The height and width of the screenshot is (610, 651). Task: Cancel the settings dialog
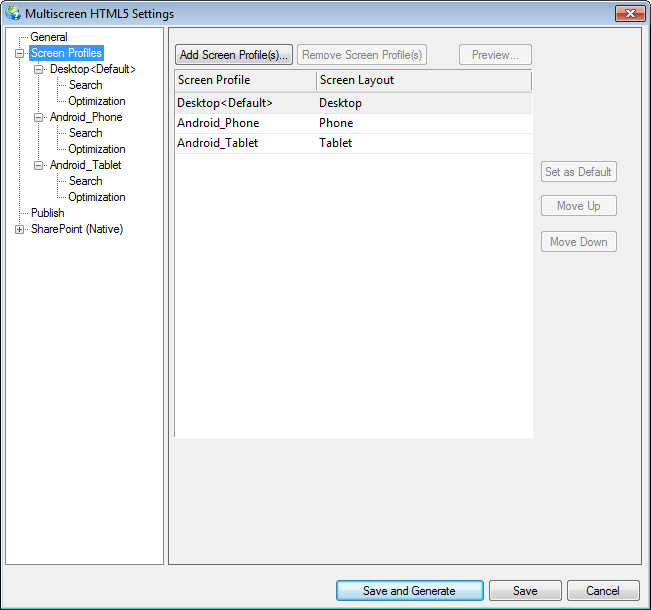click(603, 591)
